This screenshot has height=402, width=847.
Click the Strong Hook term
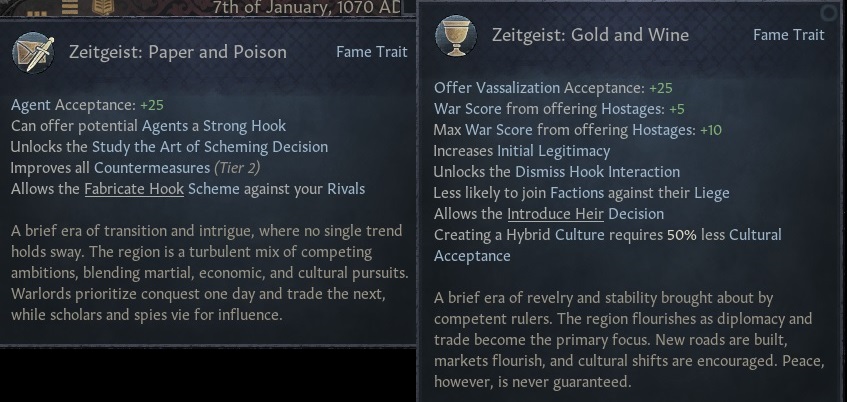tap(243, 126)
